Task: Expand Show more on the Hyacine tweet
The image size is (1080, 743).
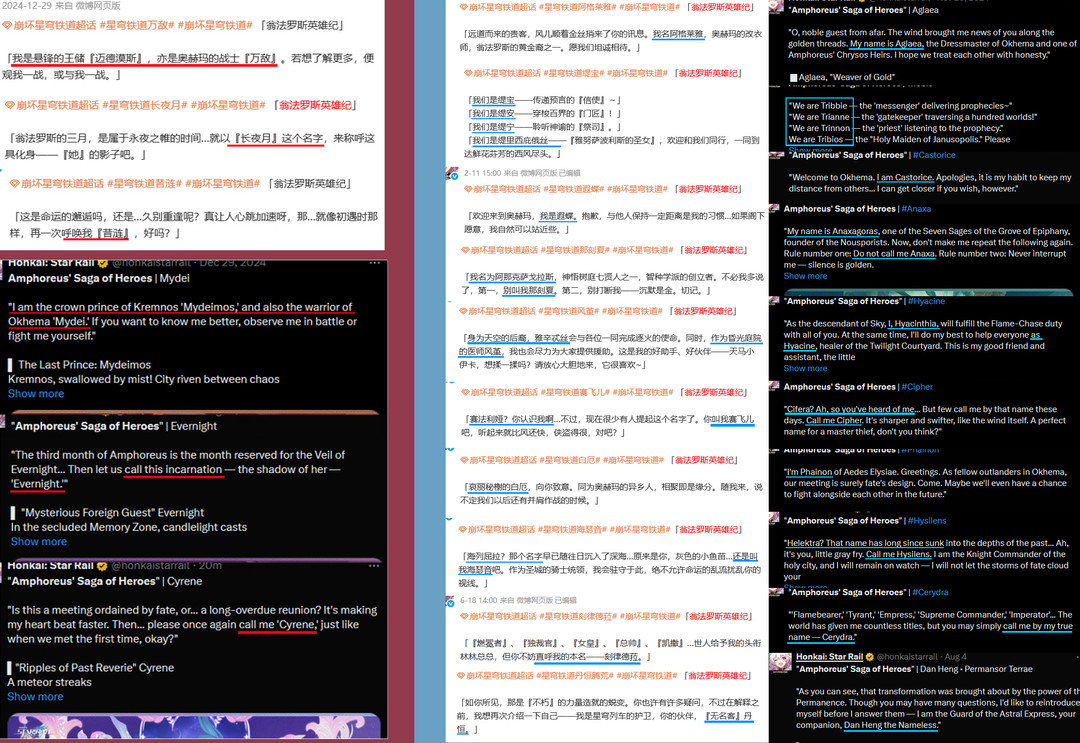Action: click(x=805, y=368)
